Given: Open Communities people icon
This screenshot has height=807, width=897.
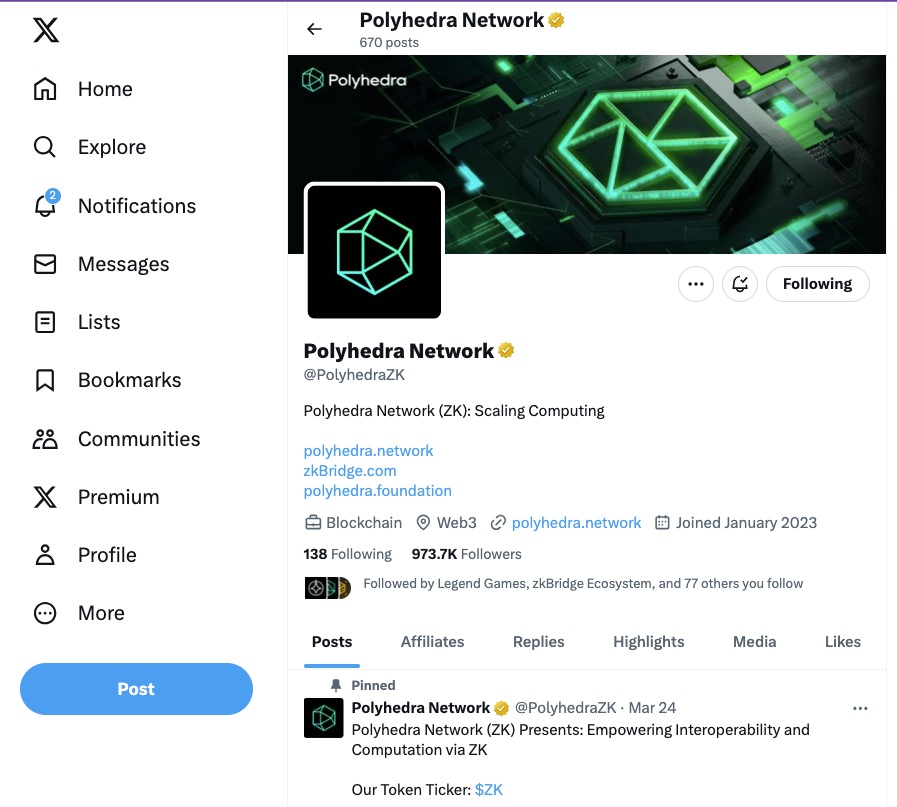Looking at the screenshot, I should tap(45, 439).
